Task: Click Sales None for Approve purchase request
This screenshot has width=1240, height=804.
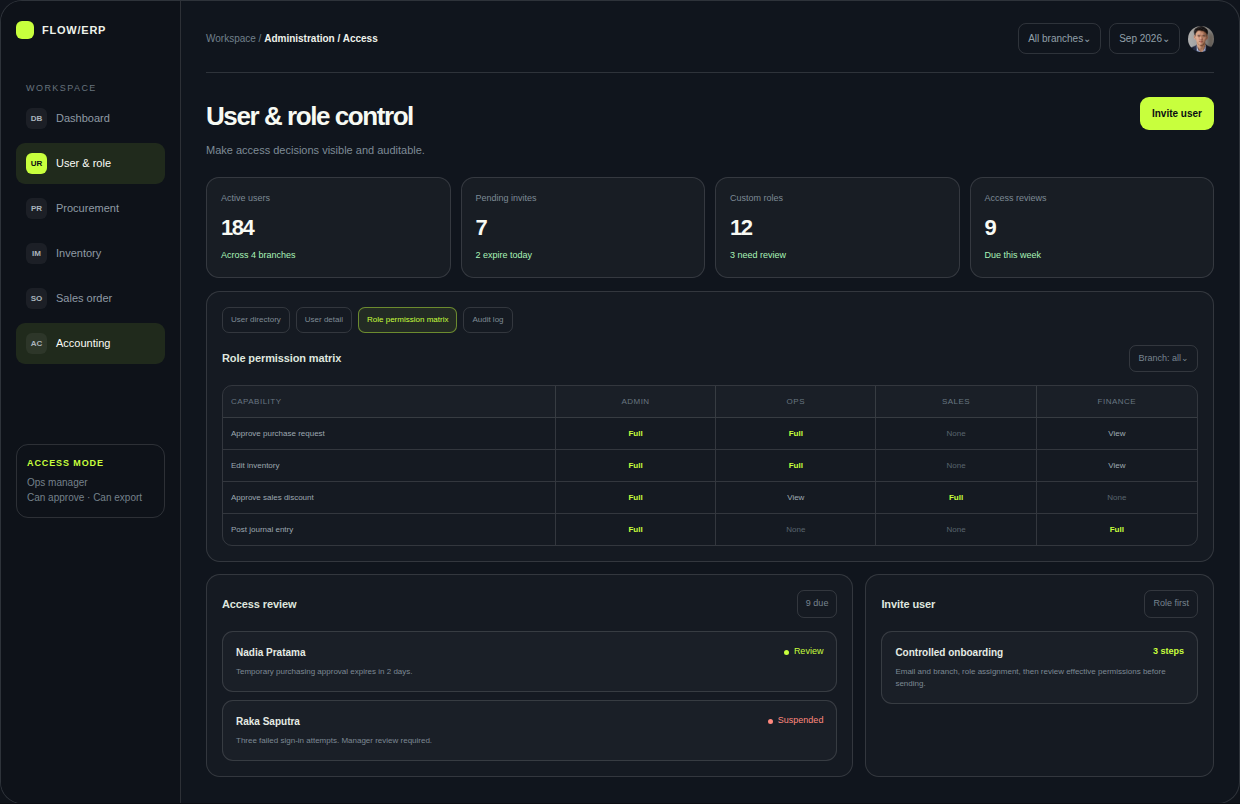Action: [x=956, y=433]
